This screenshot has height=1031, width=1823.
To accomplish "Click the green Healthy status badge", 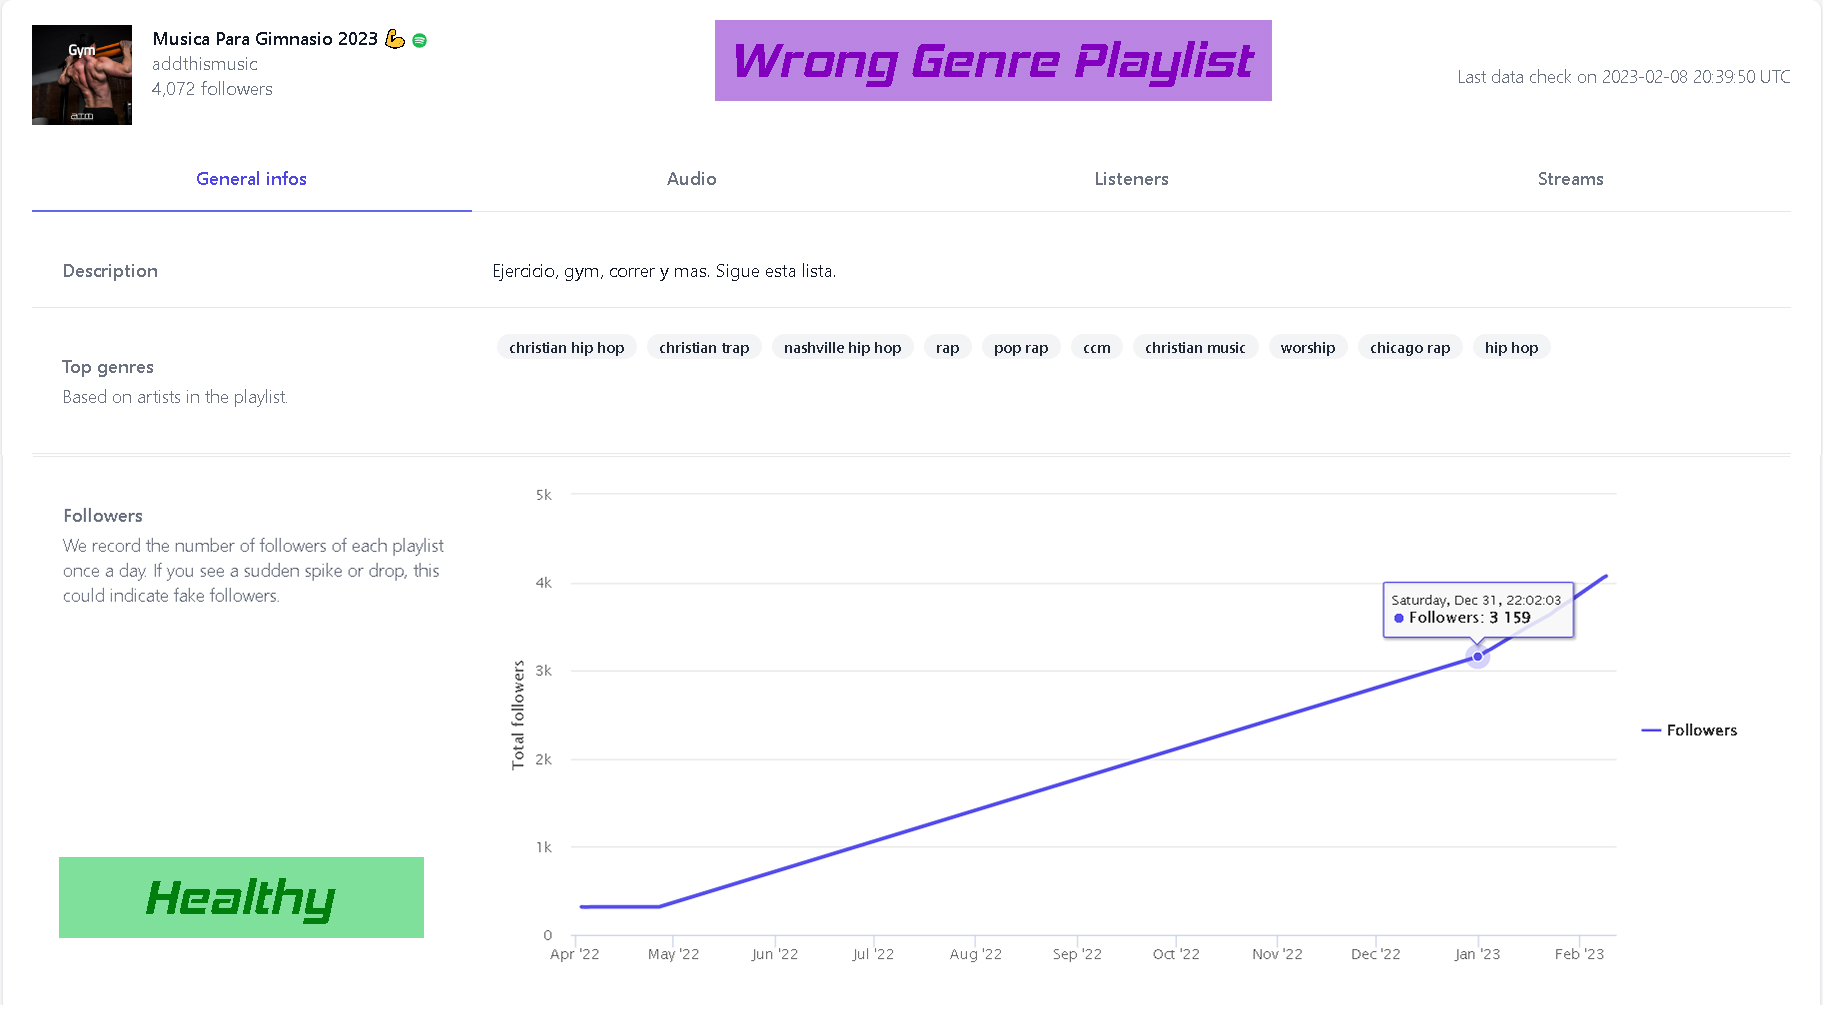I will point(241,897).
